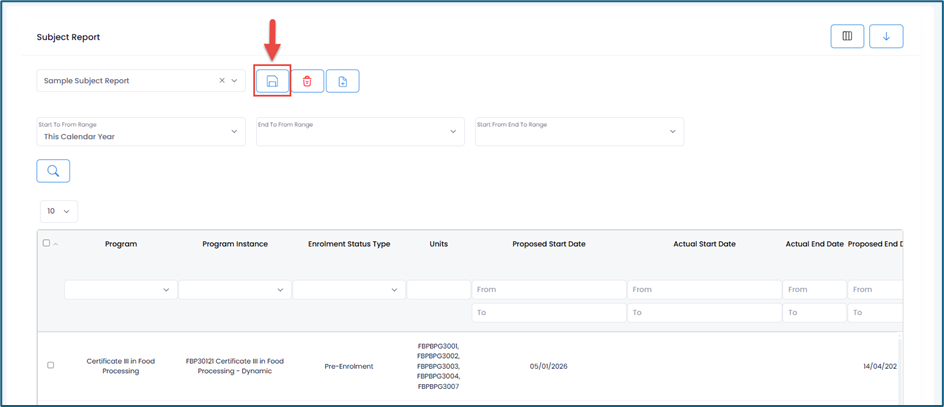This screenshot has width=944, height=407.
Task: Click the red delete trash icon
Action: click(x=307, y=81)
